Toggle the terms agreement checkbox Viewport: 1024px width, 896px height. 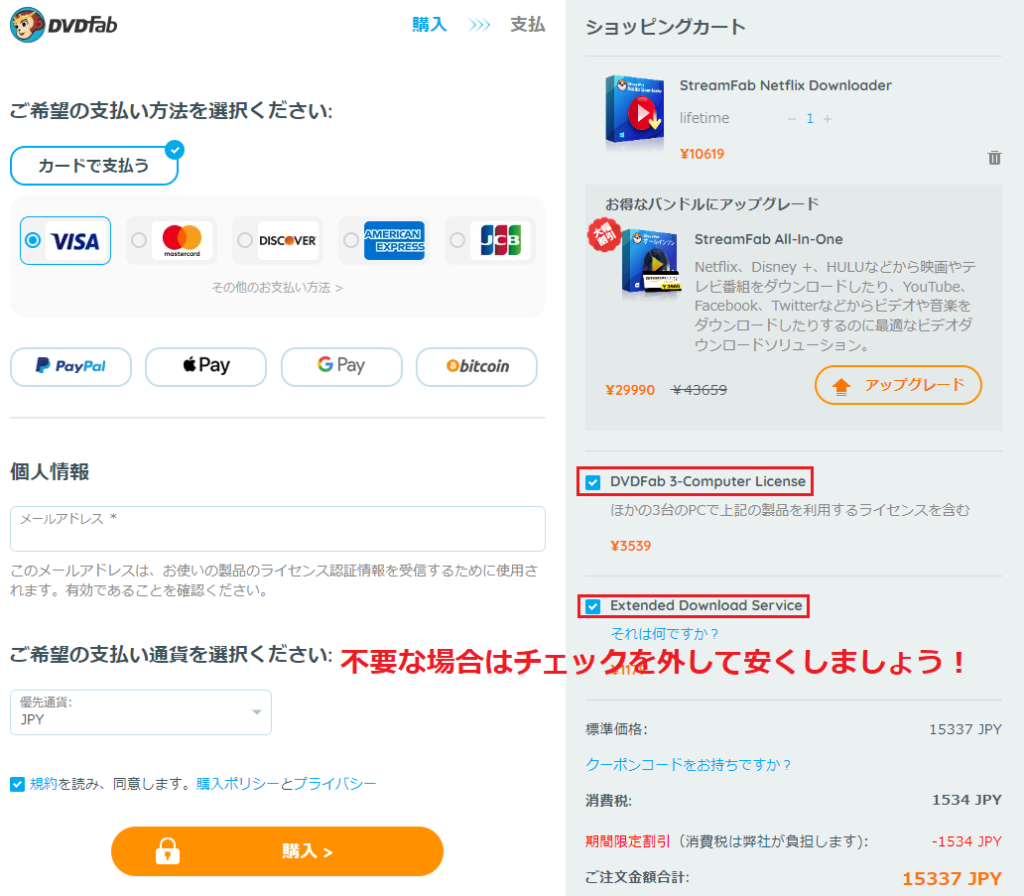pyautogui.click(x=18, y=784)
